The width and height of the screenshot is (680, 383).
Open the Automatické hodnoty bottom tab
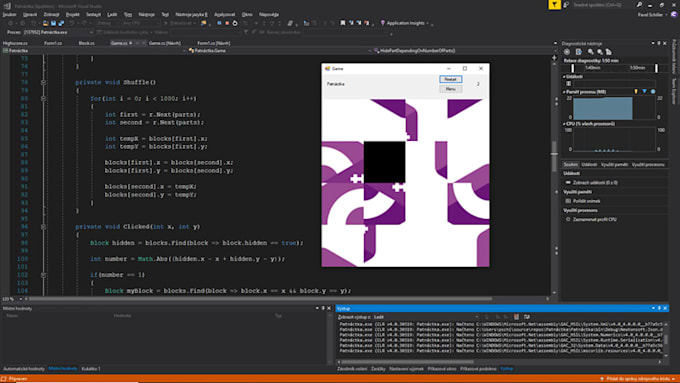24,369
